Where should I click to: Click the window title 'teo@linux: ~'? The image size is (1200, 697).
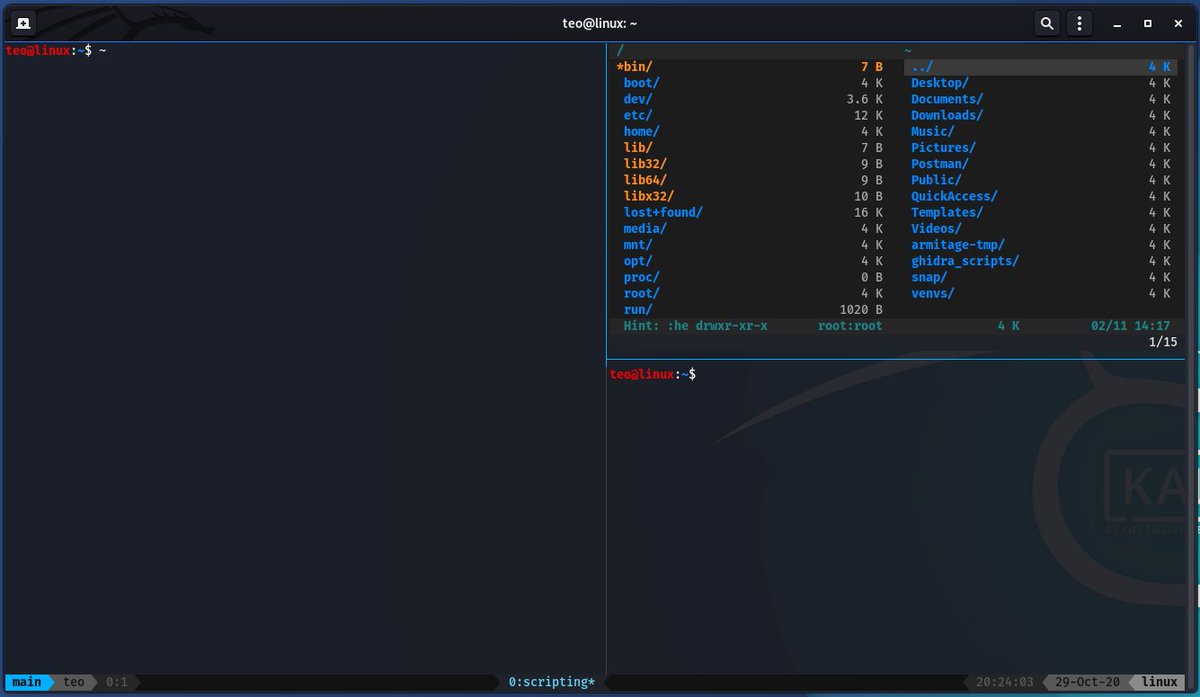tap(600, 23)
